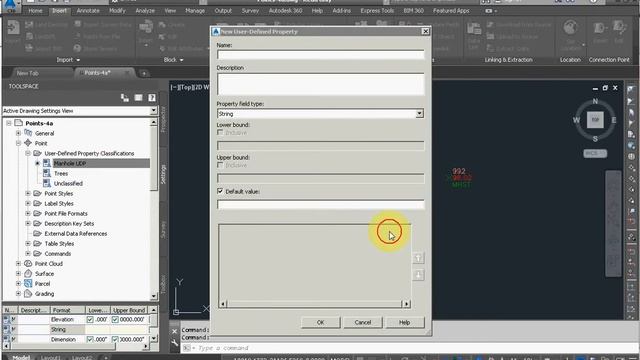Move item down with the dialog down arrow
The height and width of the screenshot is (360, 640).
[x=418, y=275]
